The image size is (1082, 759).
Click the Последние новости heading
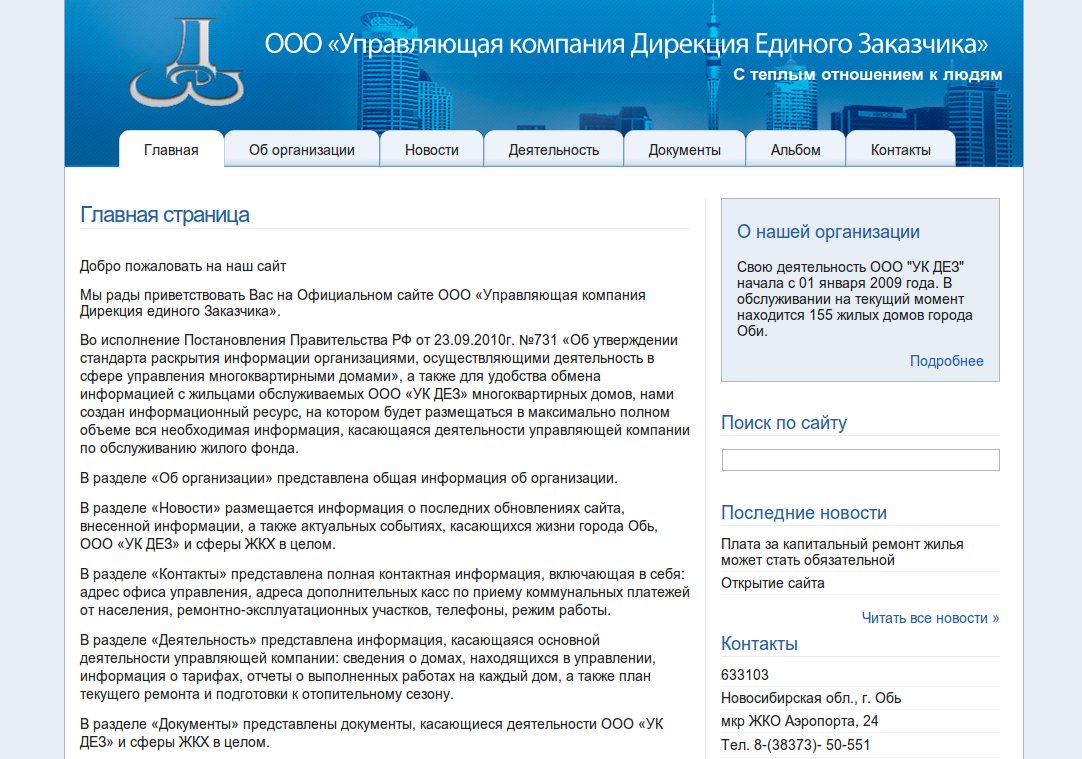[x=804, y=513]
